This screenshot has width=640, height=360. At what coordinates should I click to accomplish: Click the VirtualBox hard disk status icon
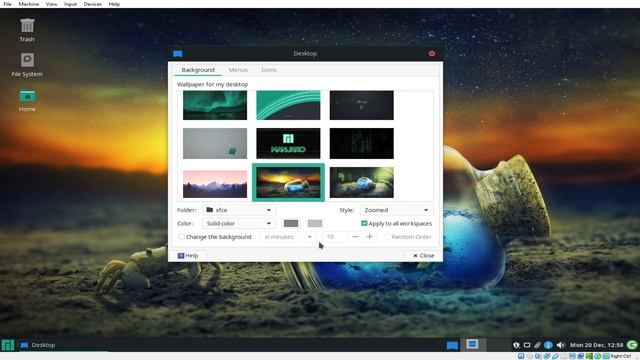point(521,356)
